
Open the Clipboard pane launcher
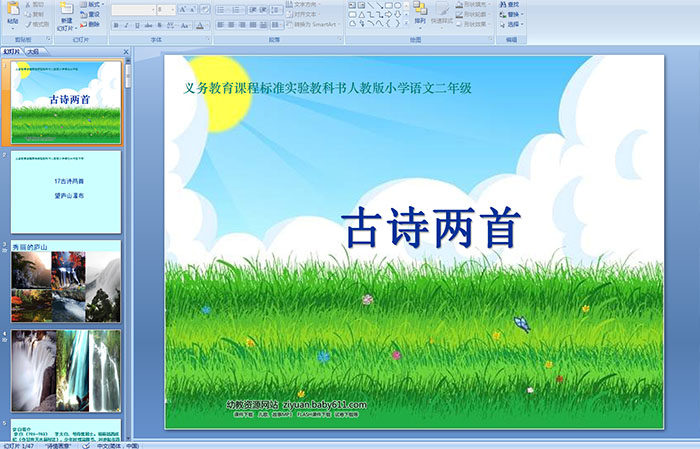pos(49,39)
